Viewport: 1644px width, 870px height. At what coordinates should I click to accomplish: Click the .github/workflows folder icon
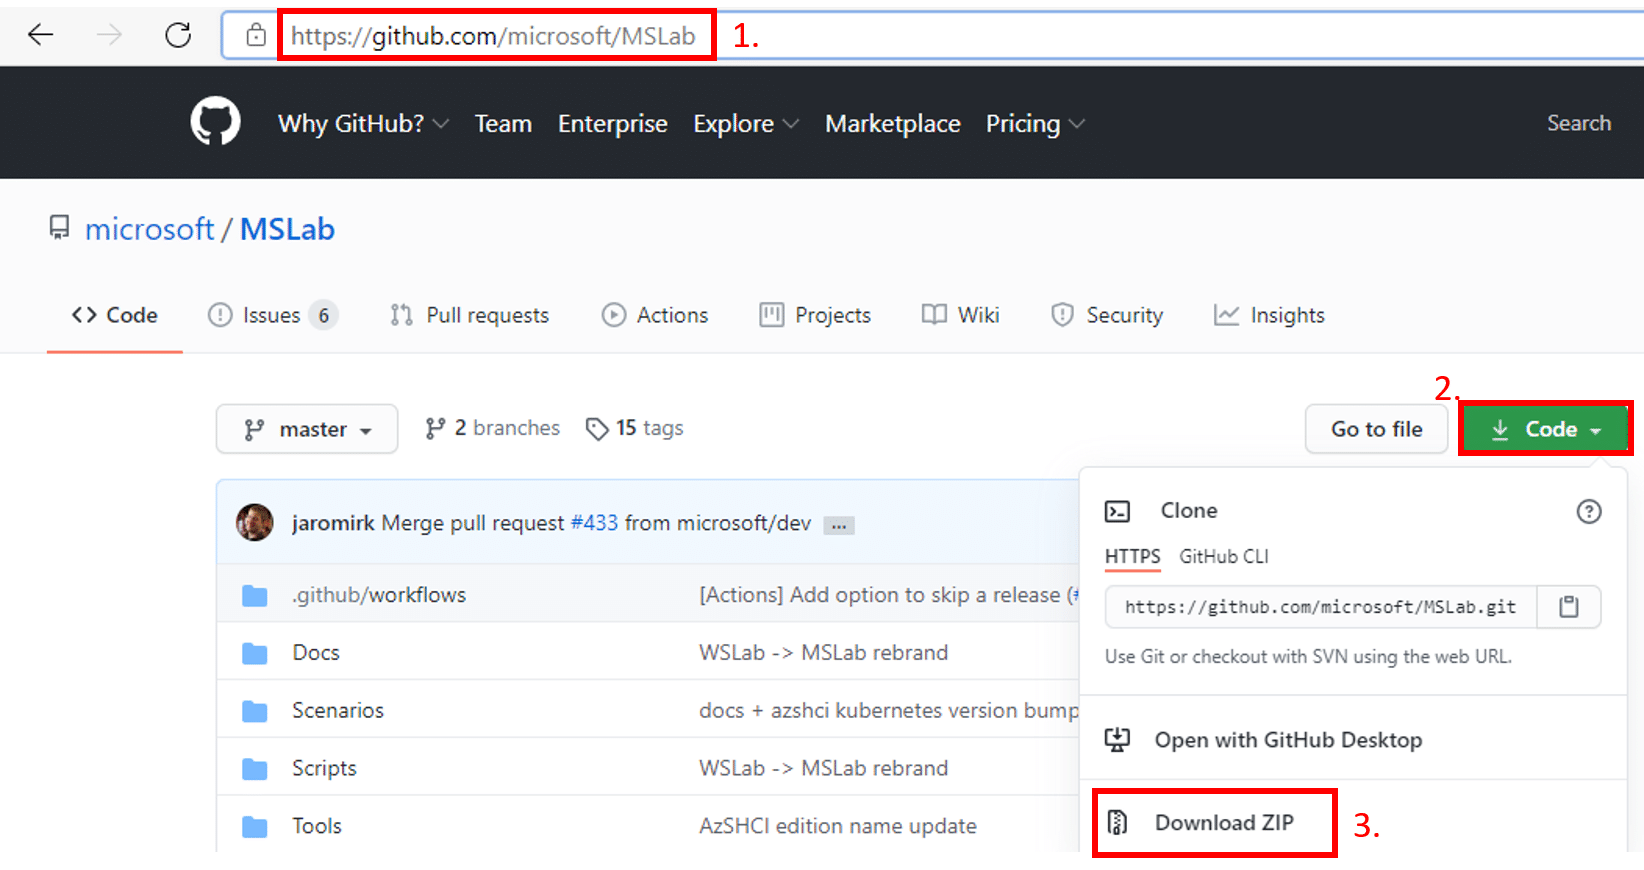(x=255, y=595)
